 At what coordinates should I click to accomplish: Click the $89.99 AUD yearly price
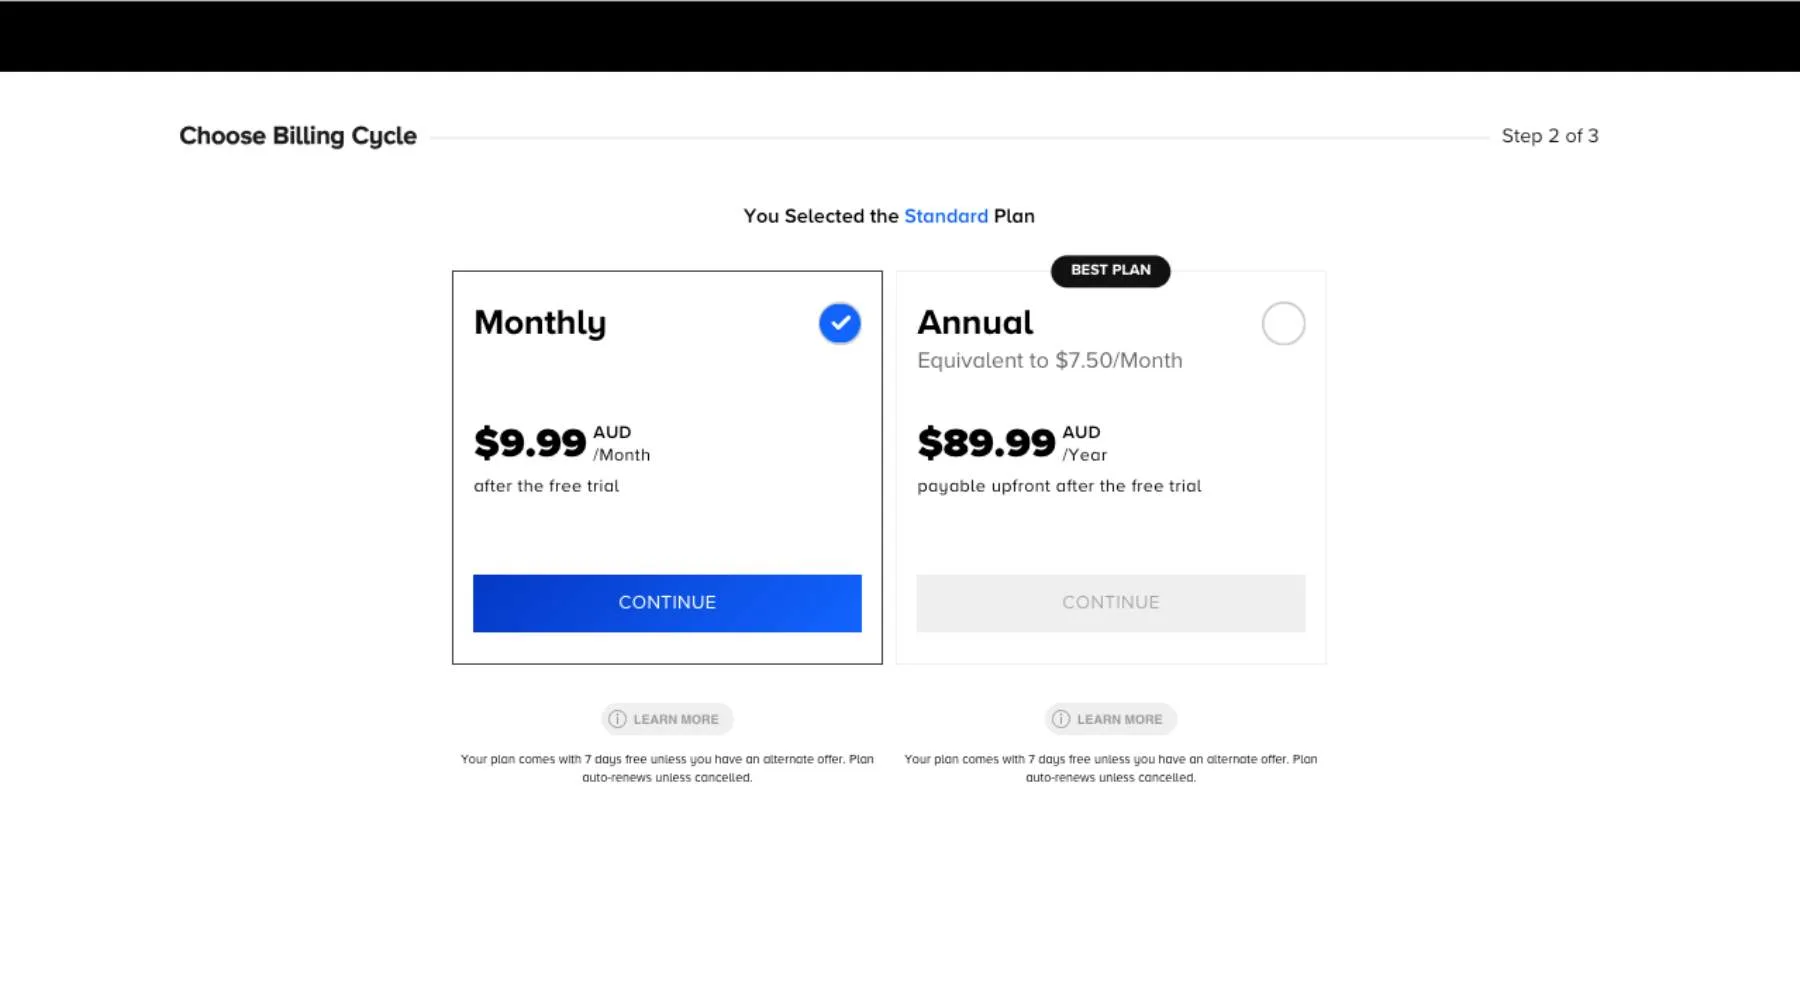tap(986, 442)
